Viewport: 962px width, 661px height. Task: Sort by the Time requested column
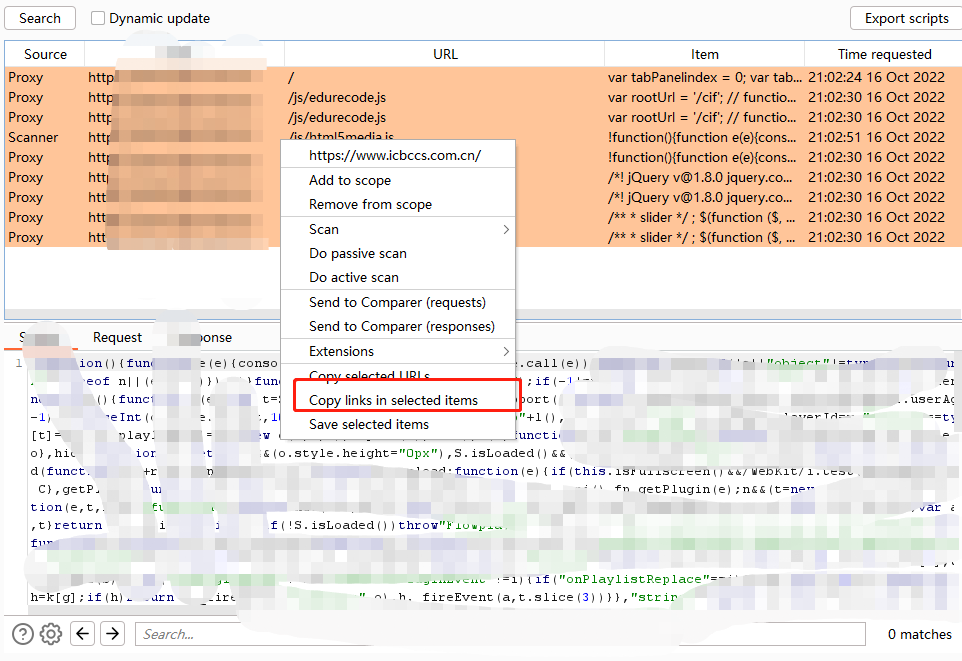pos(884,54)
